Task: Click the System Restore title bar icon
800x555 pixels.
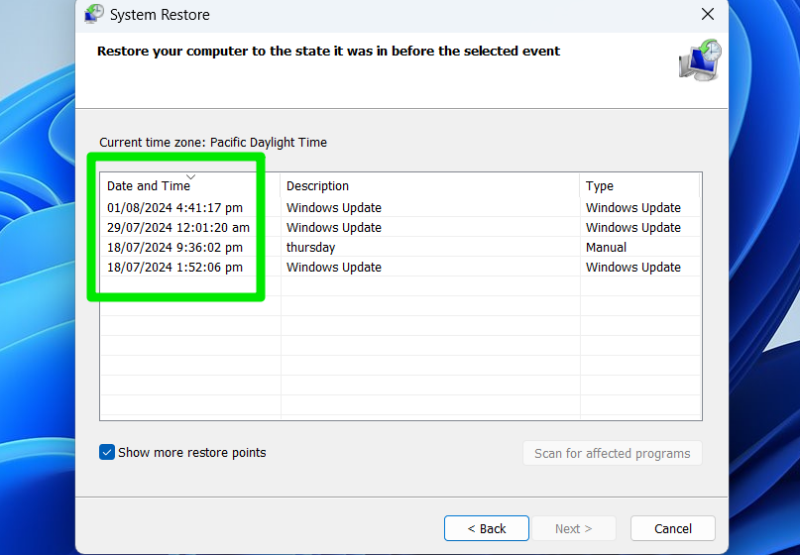Action: coord(94,14)
